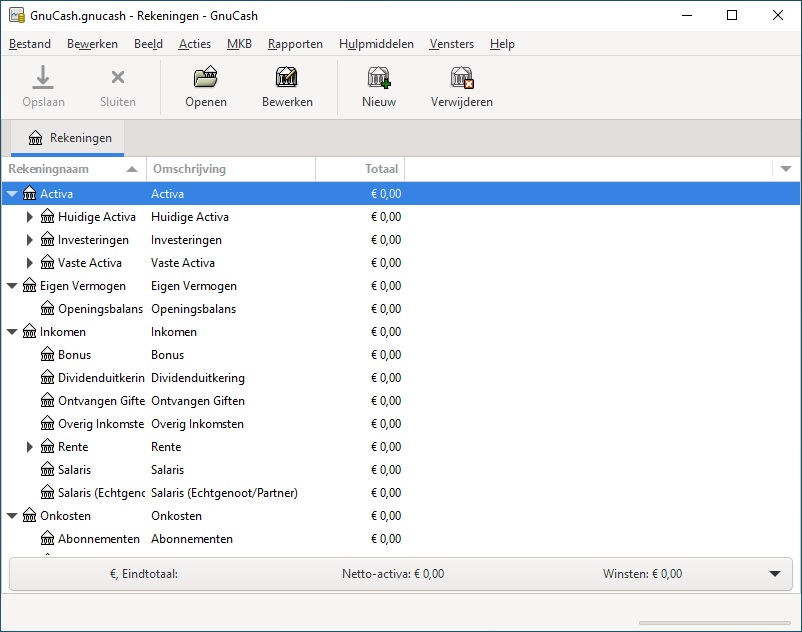Click the Sluiten close toolbar icon
802x632 pixels.
[x=117, y=78]
